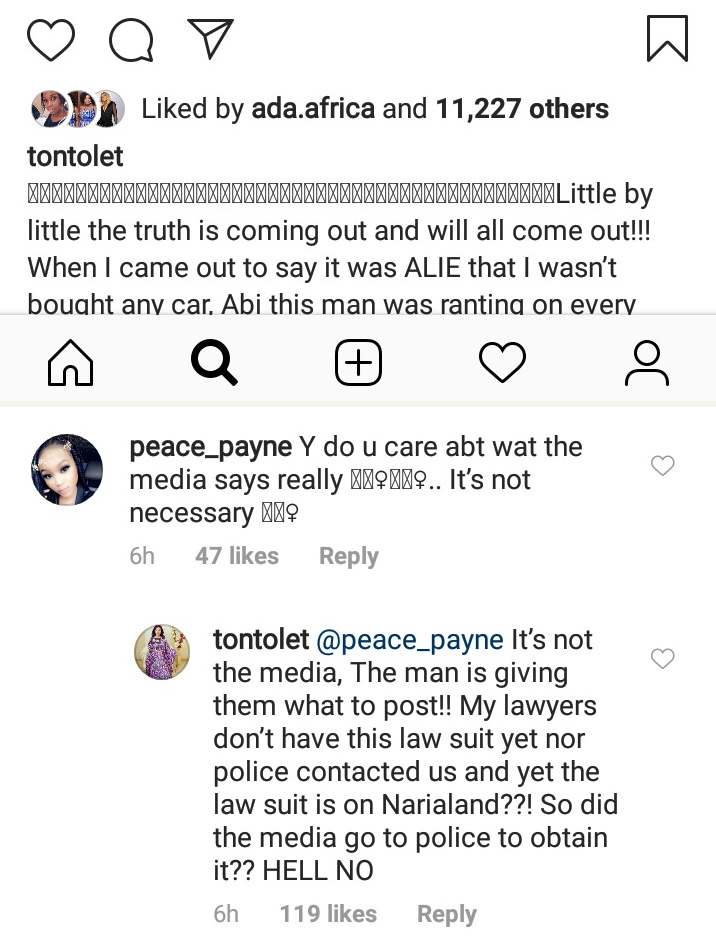Share the post via paper plane icon
This screenshot has width=716, height=946.
tap(210, 39)
